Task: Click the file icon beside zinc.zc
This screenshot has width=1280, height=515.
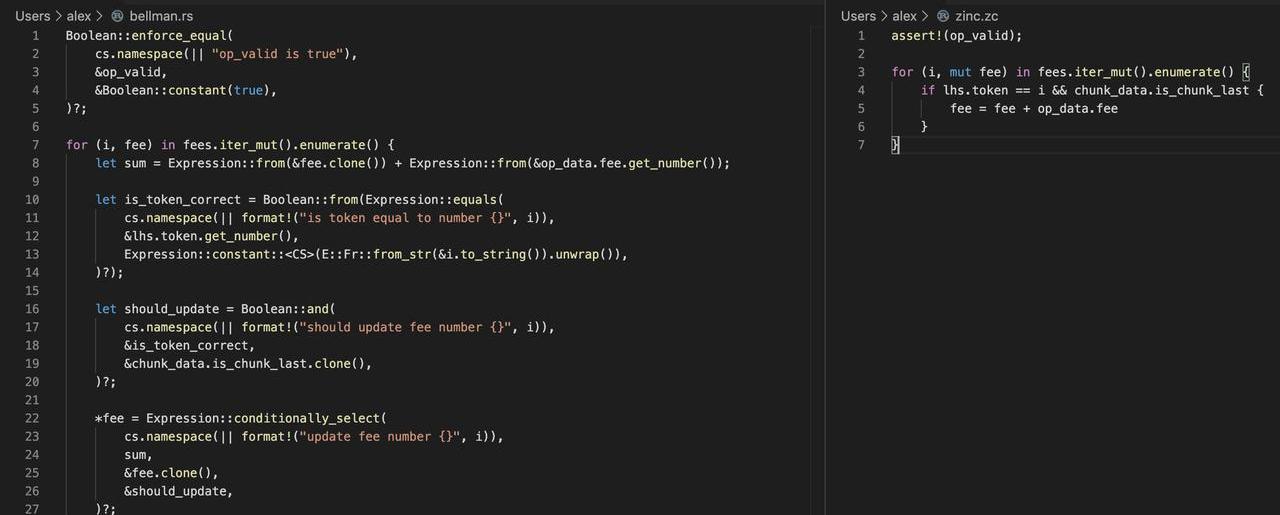Action: (943, 16)
